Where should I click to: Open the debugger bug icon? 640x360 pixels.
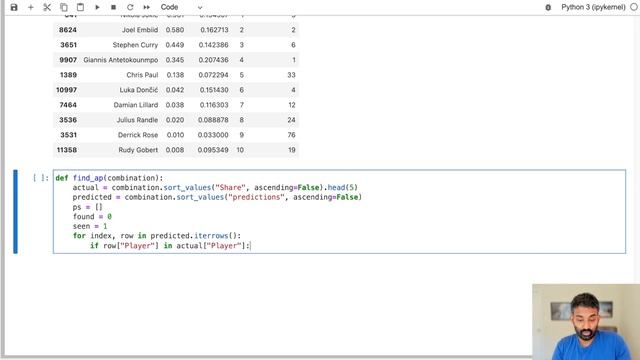[x=548, y=7]
